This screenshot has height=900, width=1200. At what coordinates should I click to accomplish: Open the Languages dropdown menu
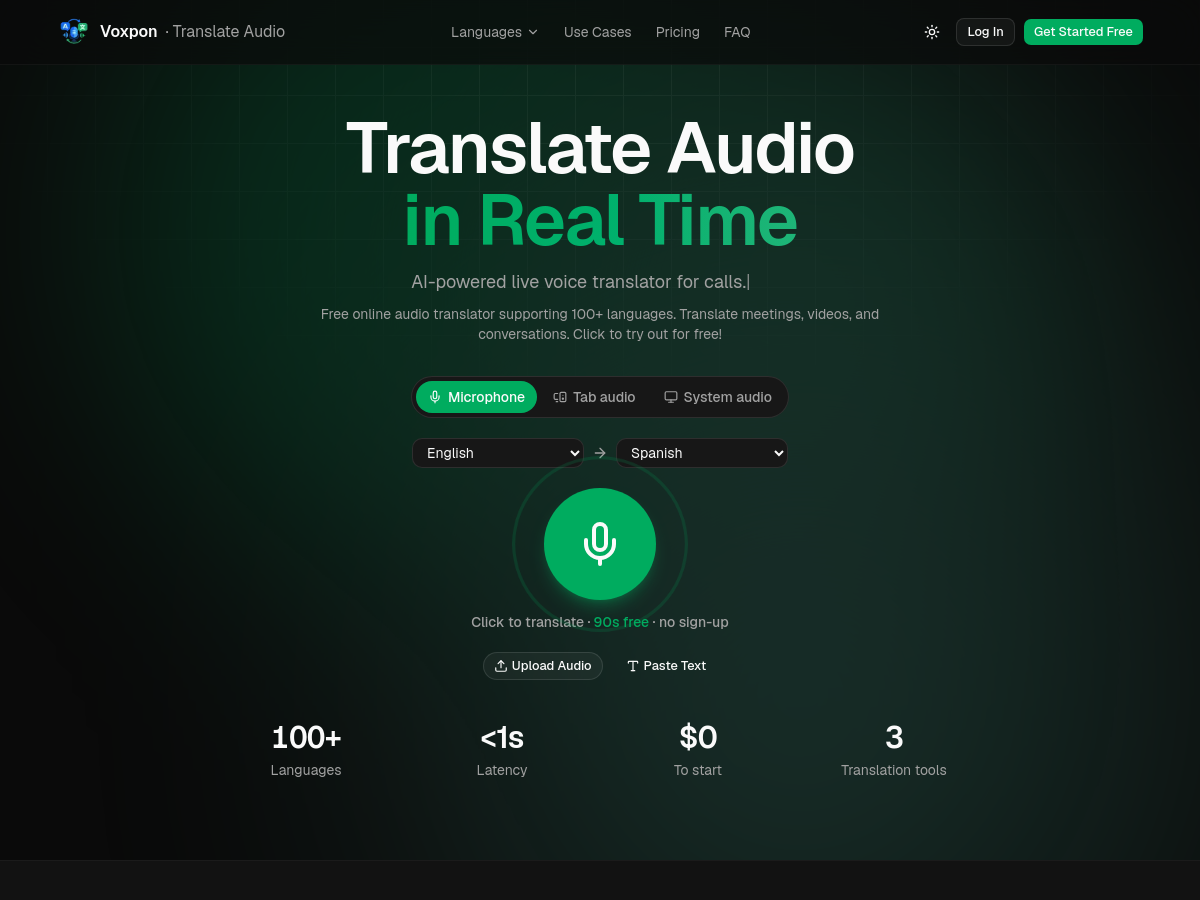(495, 32)
